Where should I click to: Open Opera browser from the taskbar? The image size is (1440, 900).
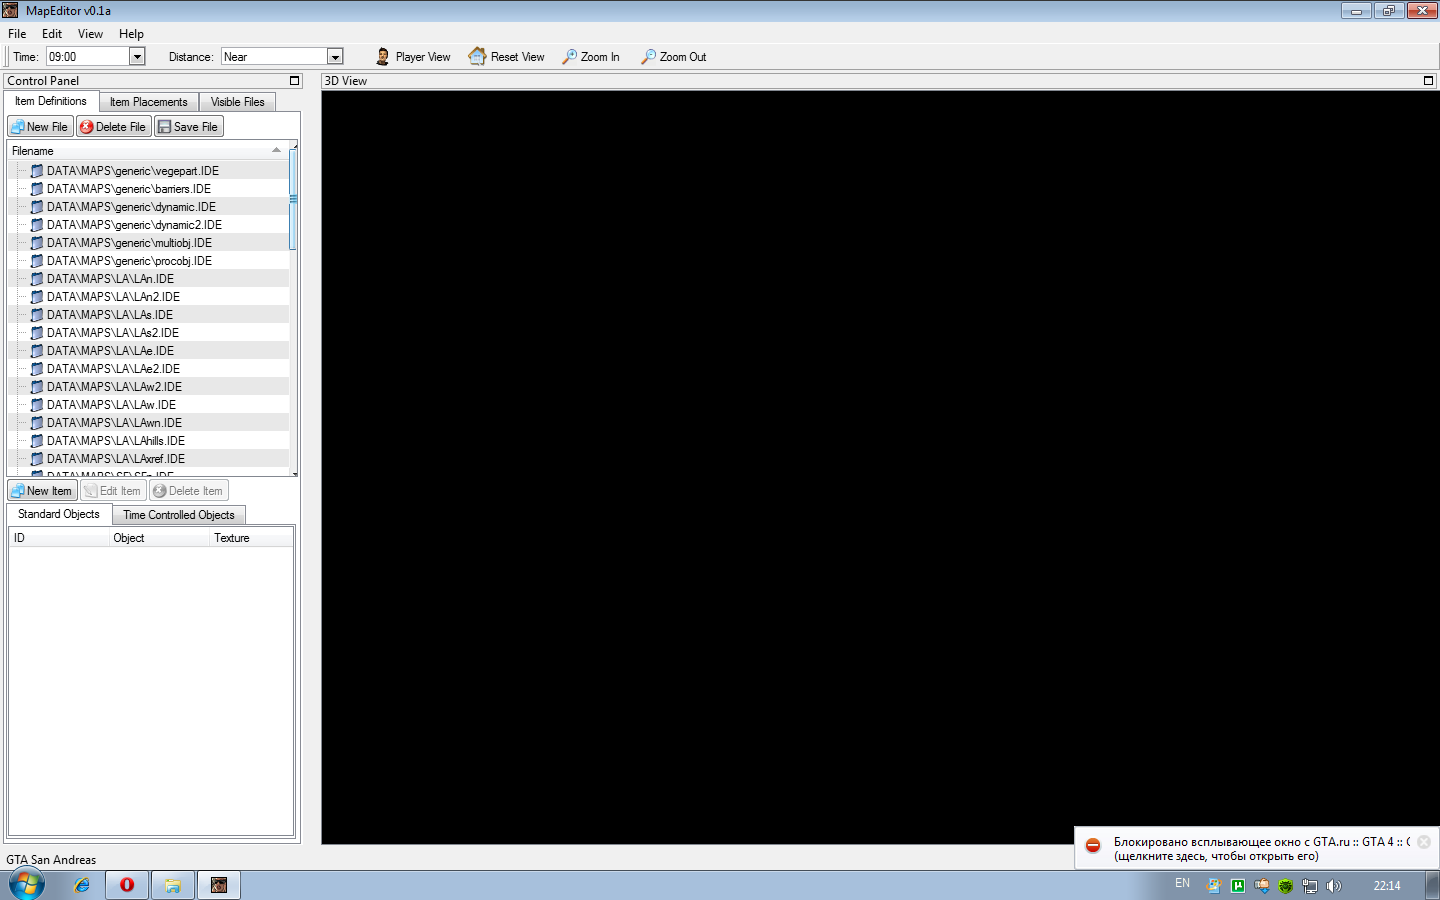(x=127, y=885)
